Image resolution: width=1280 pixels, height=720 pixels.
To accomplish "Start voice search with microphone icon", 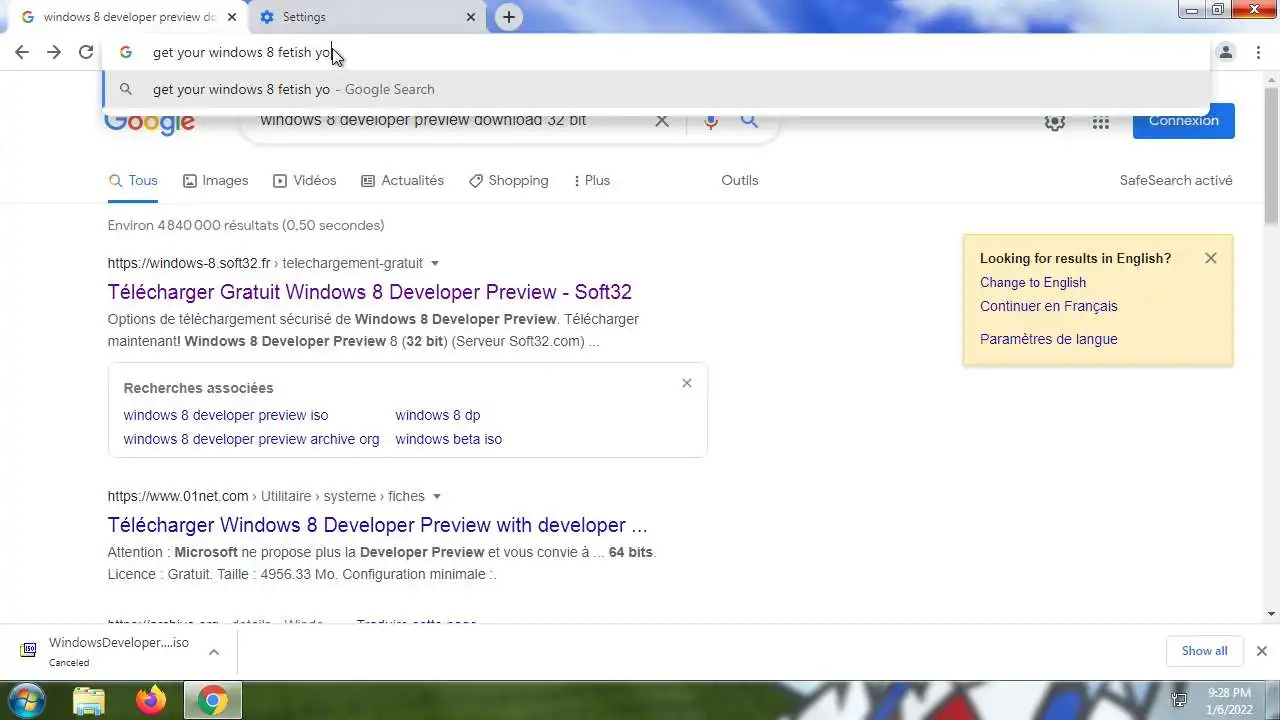I will pos(711,121).
